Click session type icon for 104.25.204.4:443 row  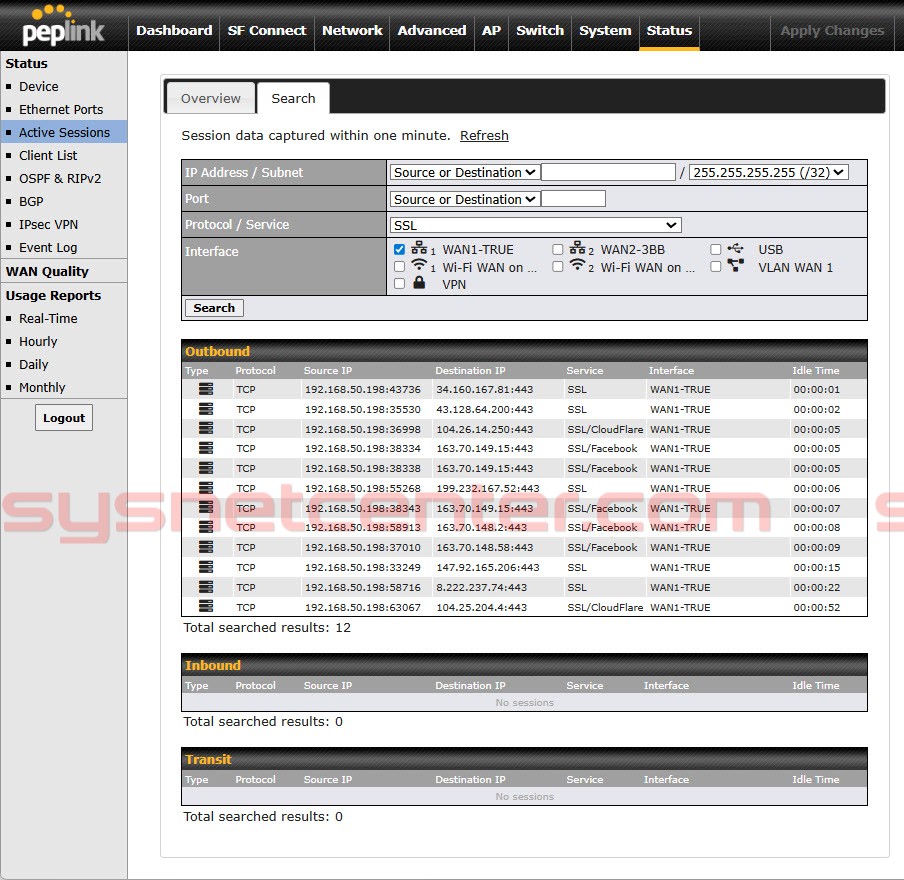point(206,607)
